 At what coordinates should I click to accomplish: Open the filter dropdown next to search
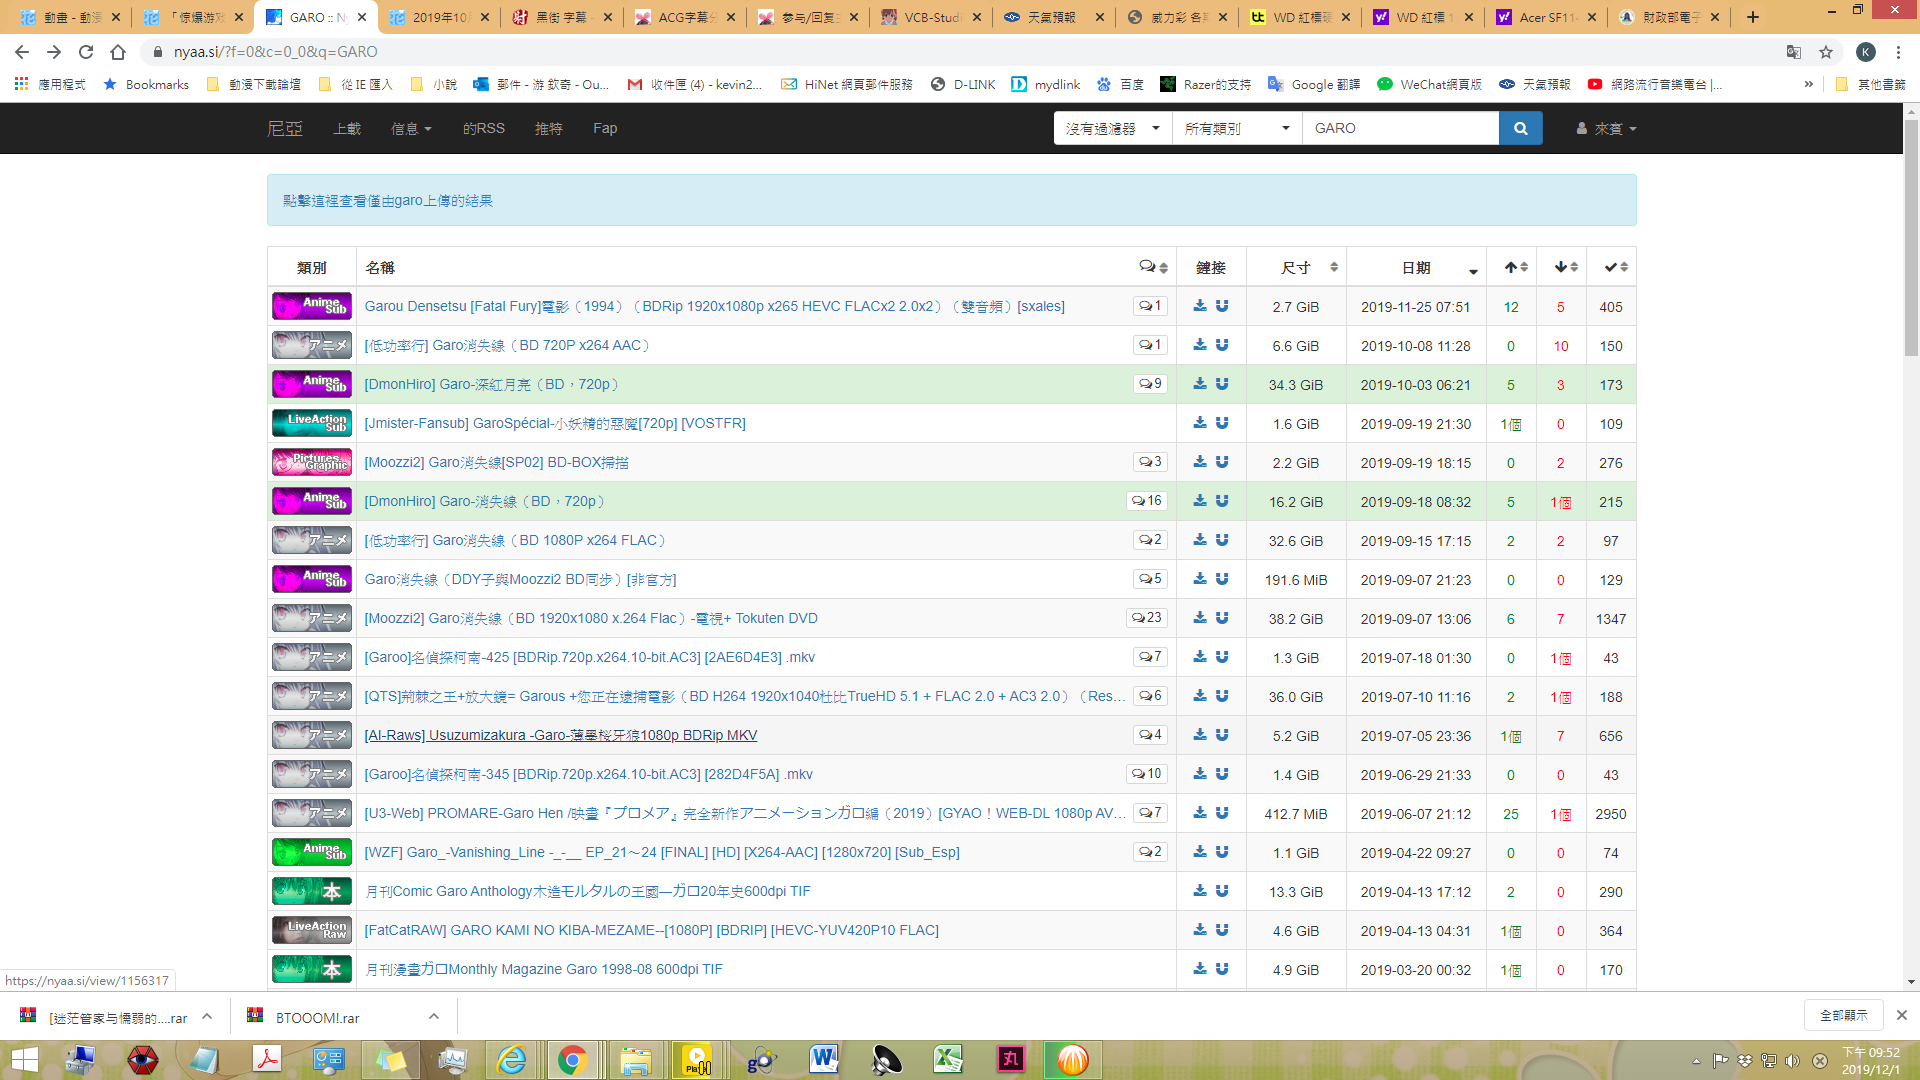pyautogui.click(x=1113, y=128)
